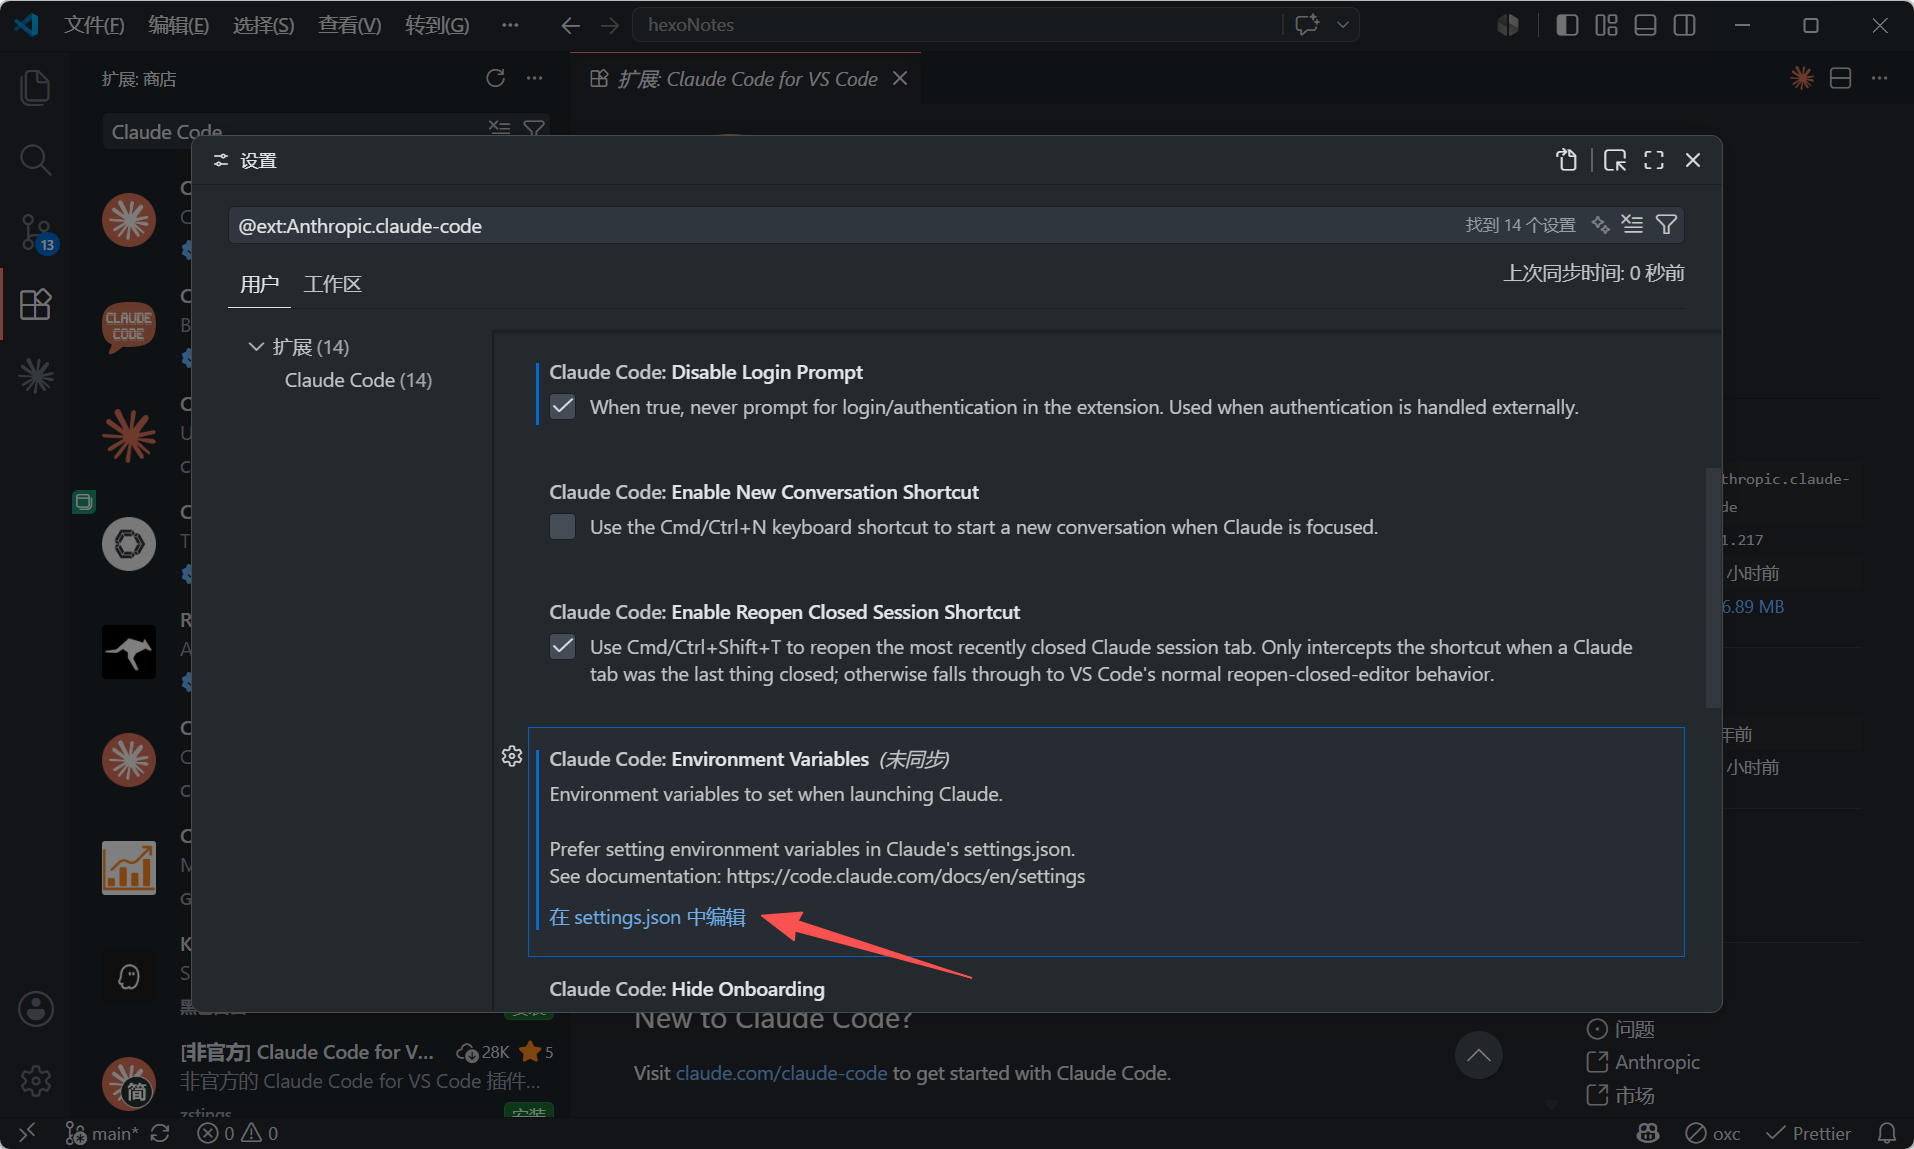Image resolution: width=1914 pixels, height=1149 pixels.
Task: Refresh the extensions marketplace list
Action: 495,78
